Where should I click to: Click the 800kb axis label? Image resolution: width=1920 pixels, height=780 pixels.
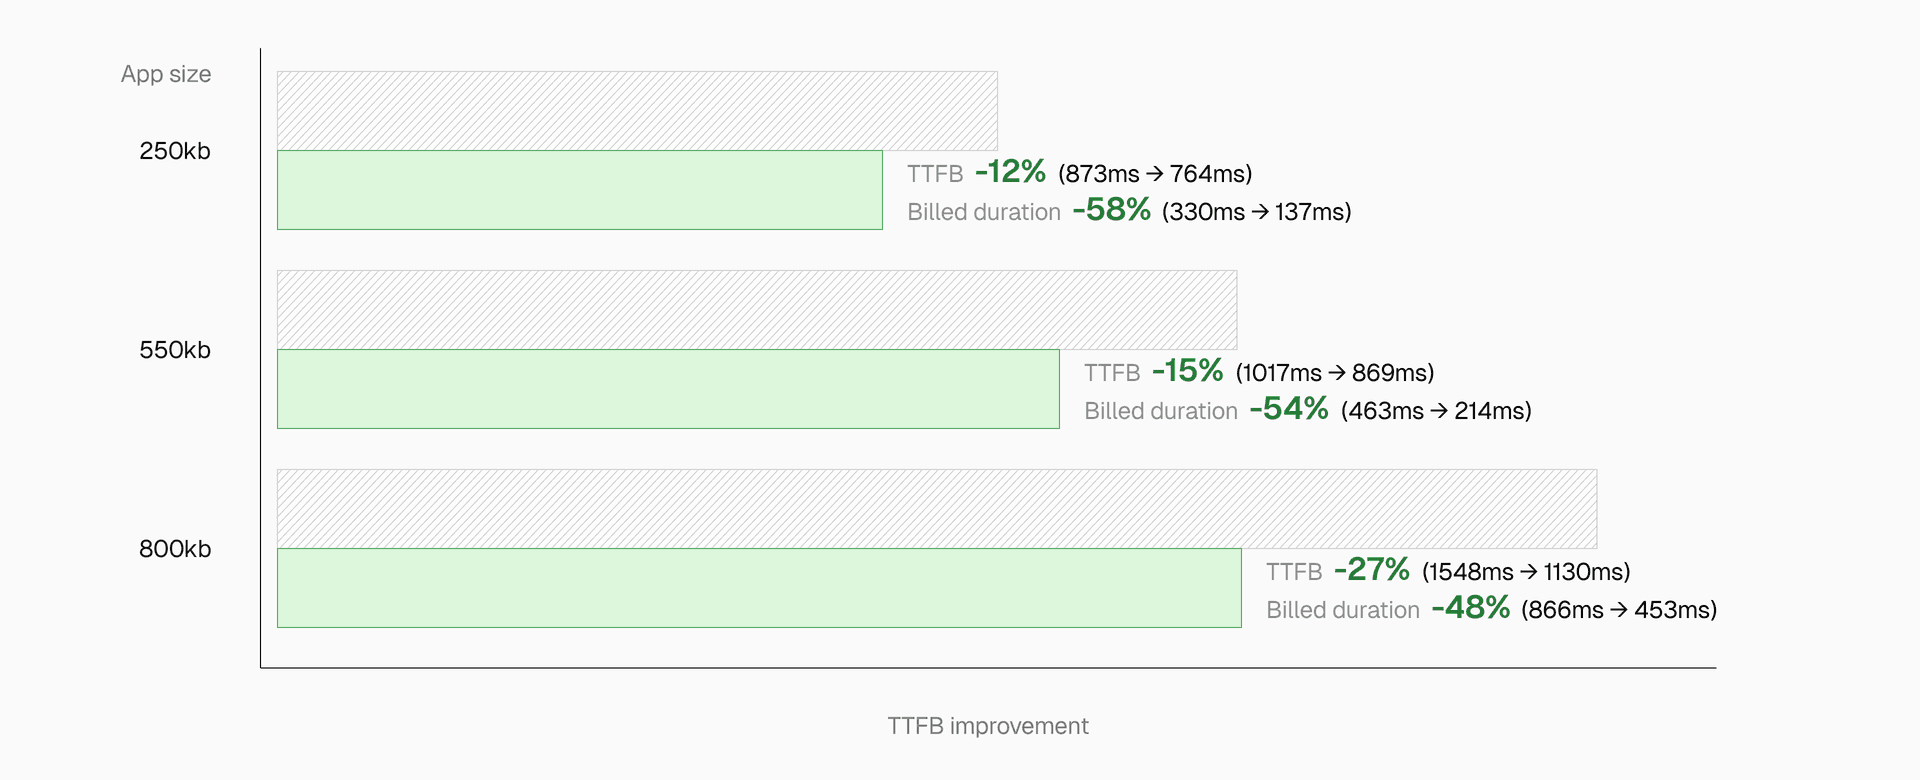click(x=175, y=549)
